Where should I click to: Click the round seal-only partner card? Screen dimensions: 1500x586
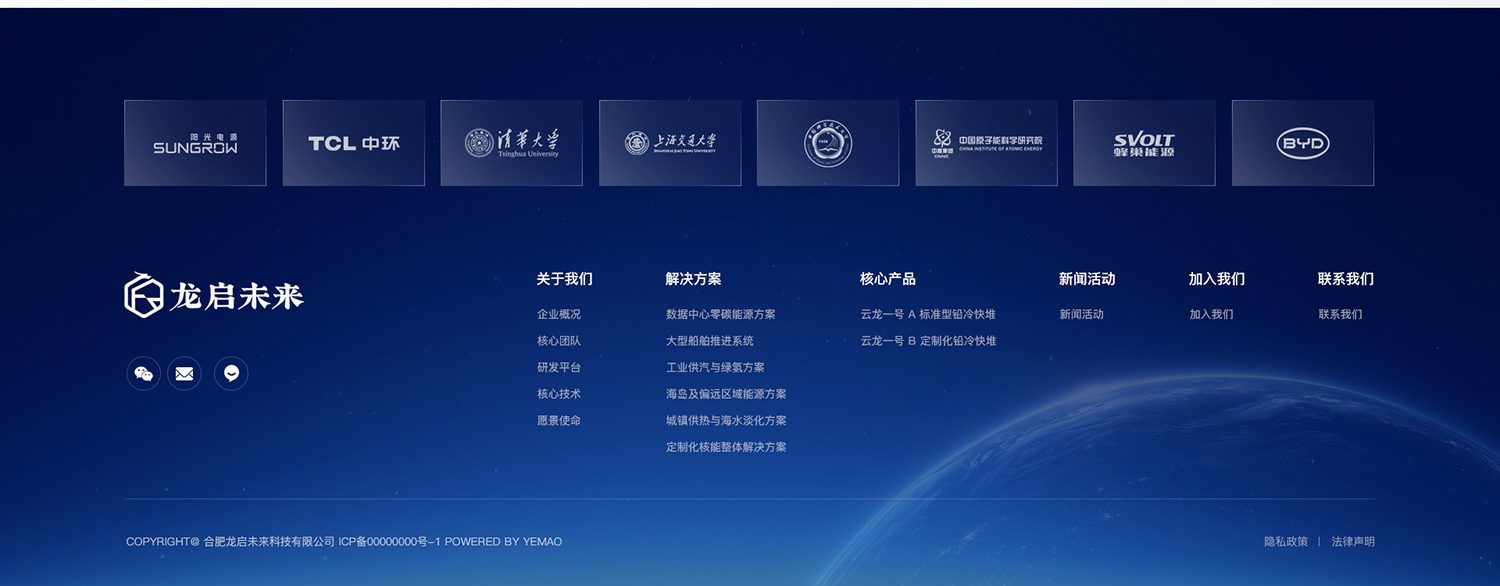point(828,143)
